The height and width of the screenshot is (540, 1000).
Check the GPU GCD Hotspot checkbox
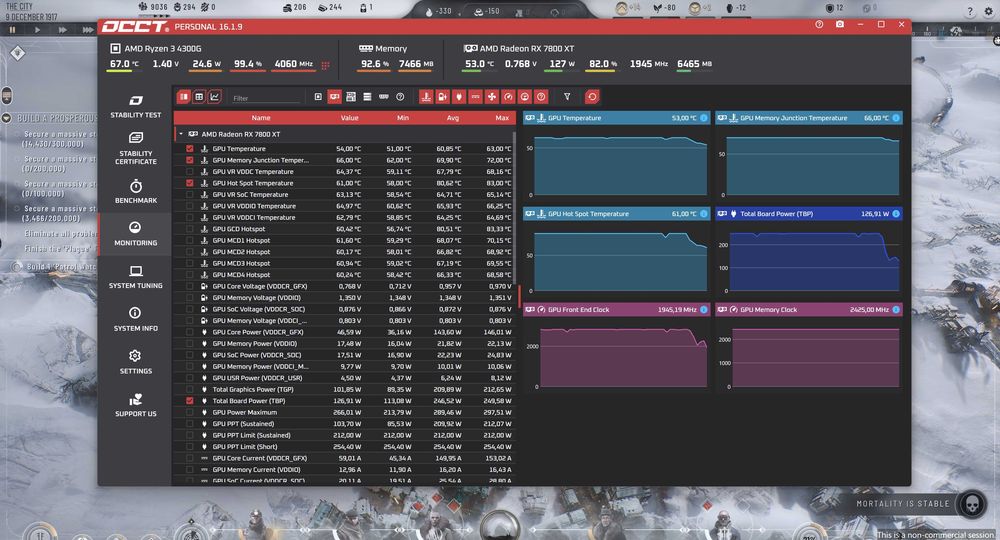(189, 229)
